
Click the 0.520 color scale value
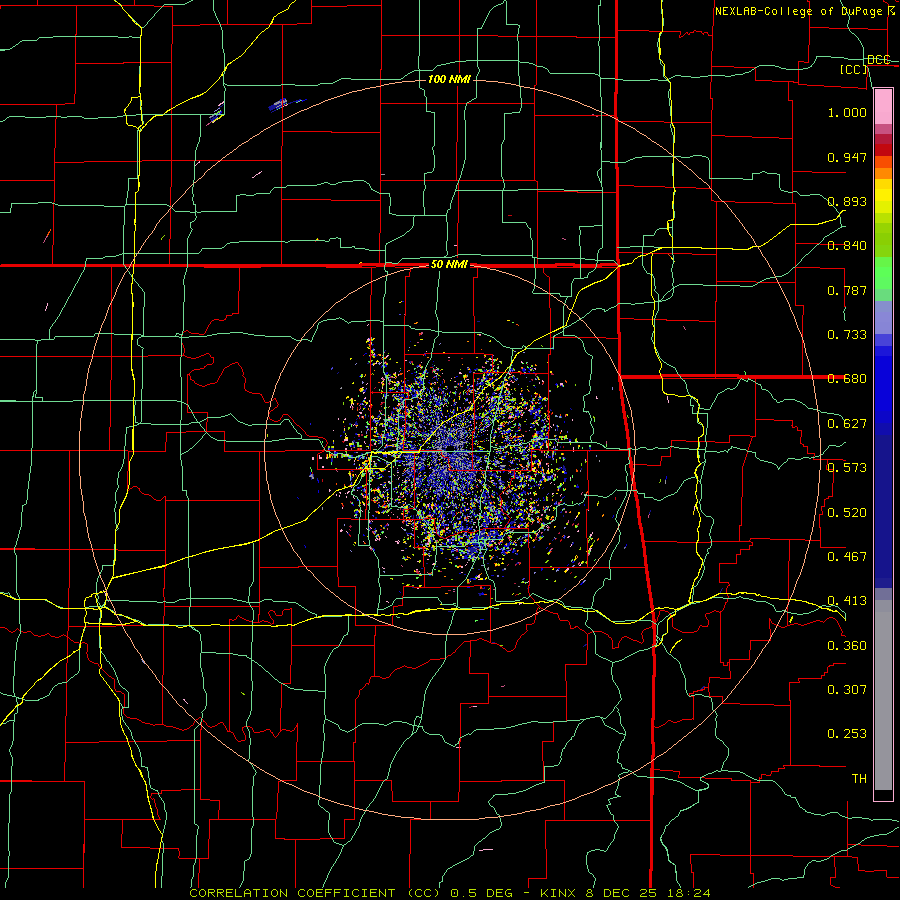tap(847, 513)
